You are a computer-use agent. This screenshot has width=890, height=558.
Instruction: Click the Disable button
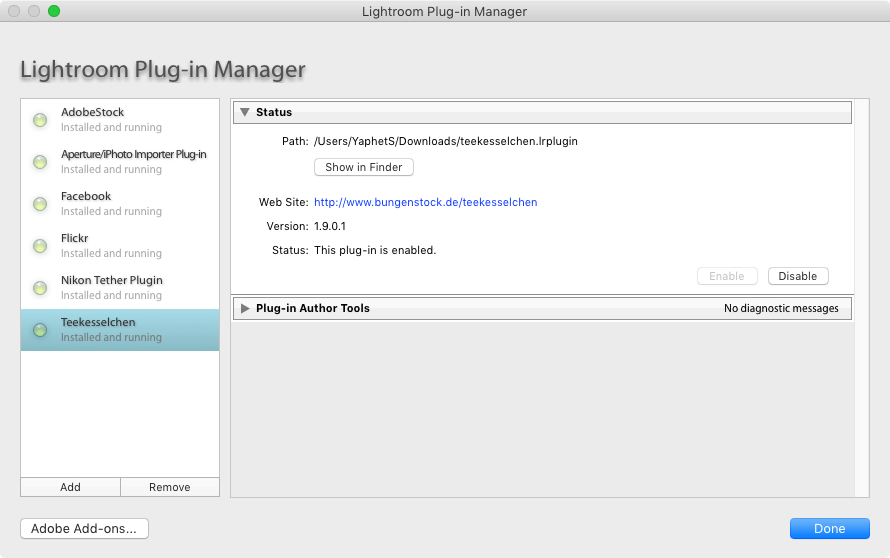tap(798, 276)
